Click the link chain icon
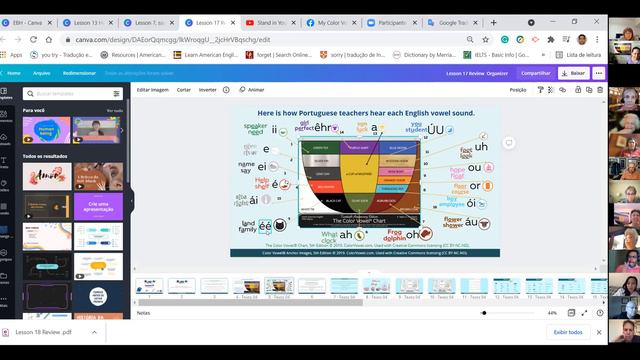The height and width of the screenshot is (360, 640). [x=562, y=90]
